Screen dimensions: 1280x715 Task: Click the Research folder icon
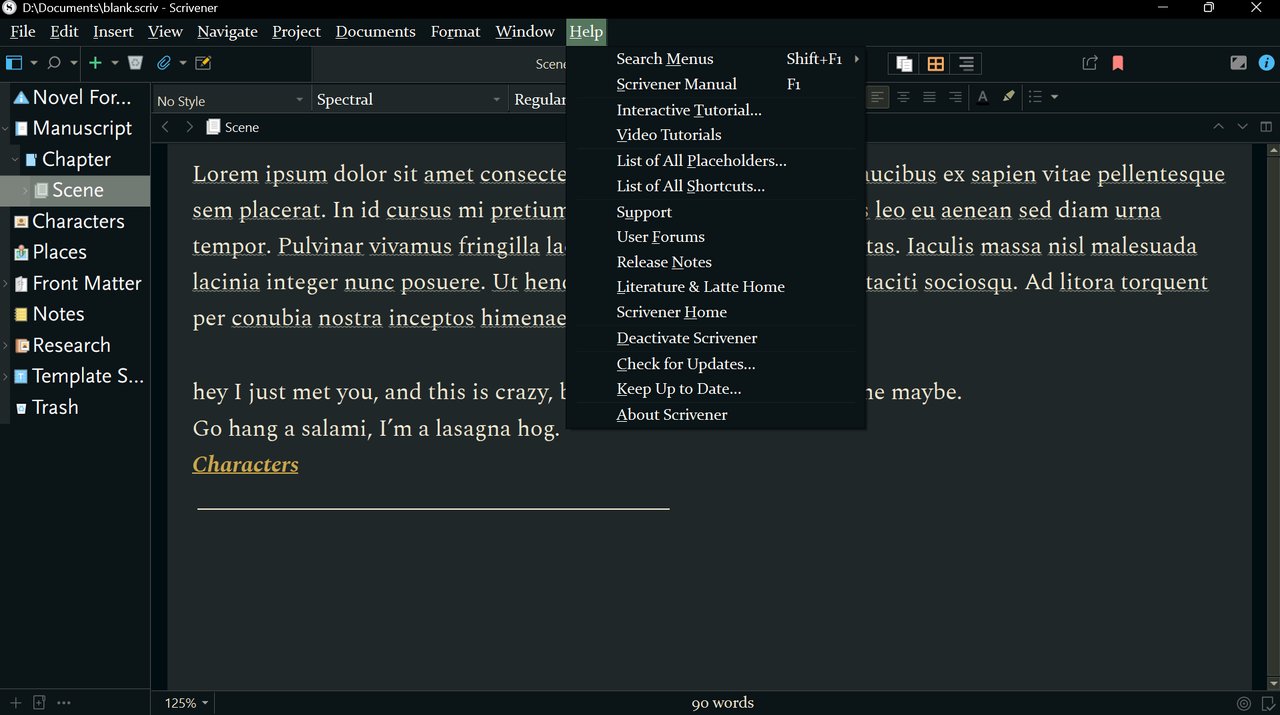click(21, 345)
